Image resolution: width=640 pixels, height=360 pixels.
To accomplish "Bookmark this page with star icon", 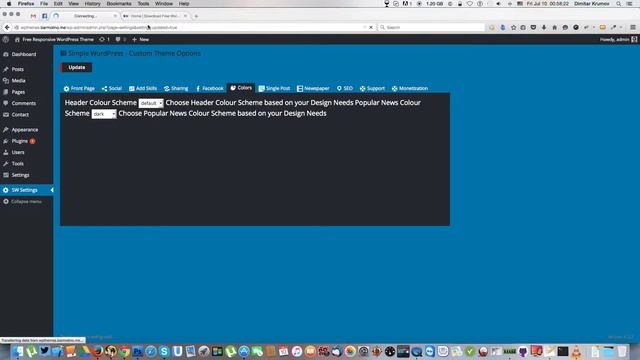I will (513, 27).
